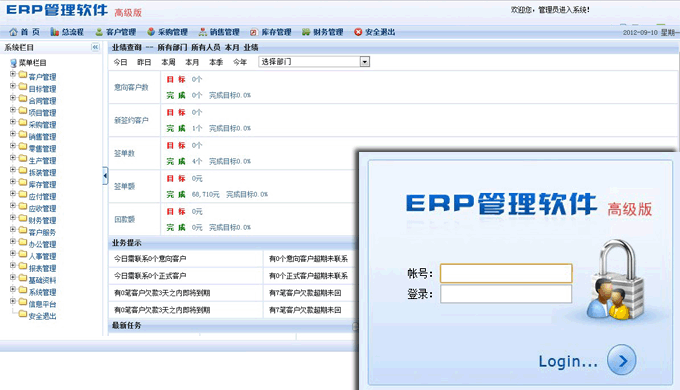Click the sidebar splitter arrow handle
Screen dimensions: 680x390
(x=105, y=176)
